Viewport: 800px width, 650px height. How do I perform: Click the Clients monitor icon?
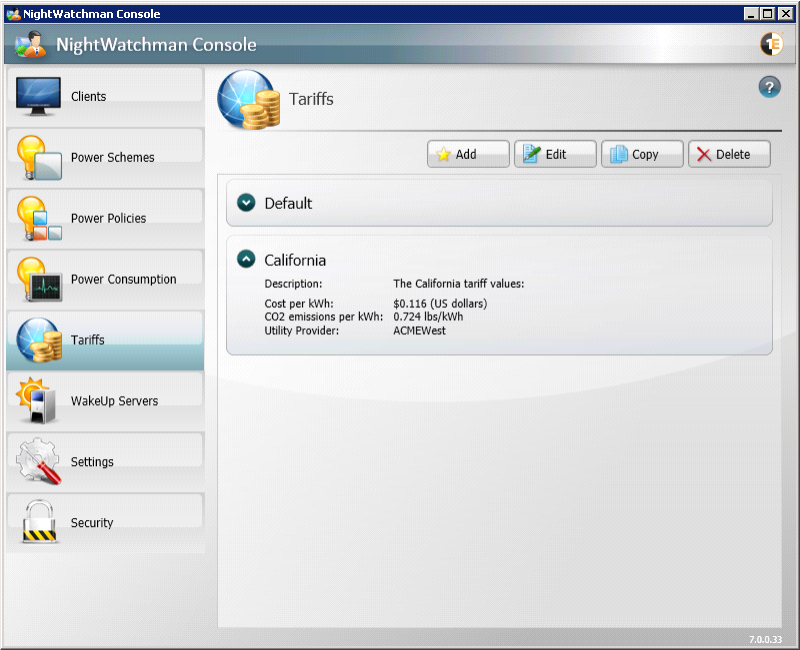pyautogui.click(x=39, y=97)
